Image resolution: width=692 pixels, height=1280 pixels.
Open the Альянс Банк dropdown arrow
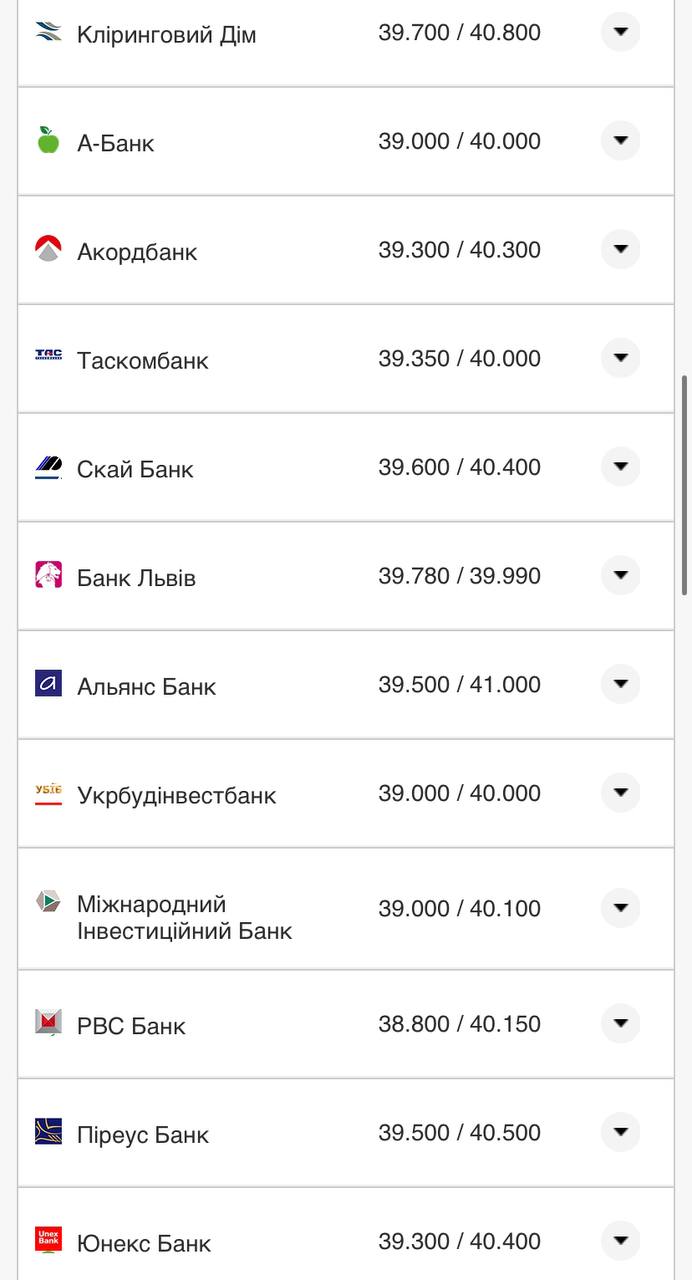pos(620,684)
